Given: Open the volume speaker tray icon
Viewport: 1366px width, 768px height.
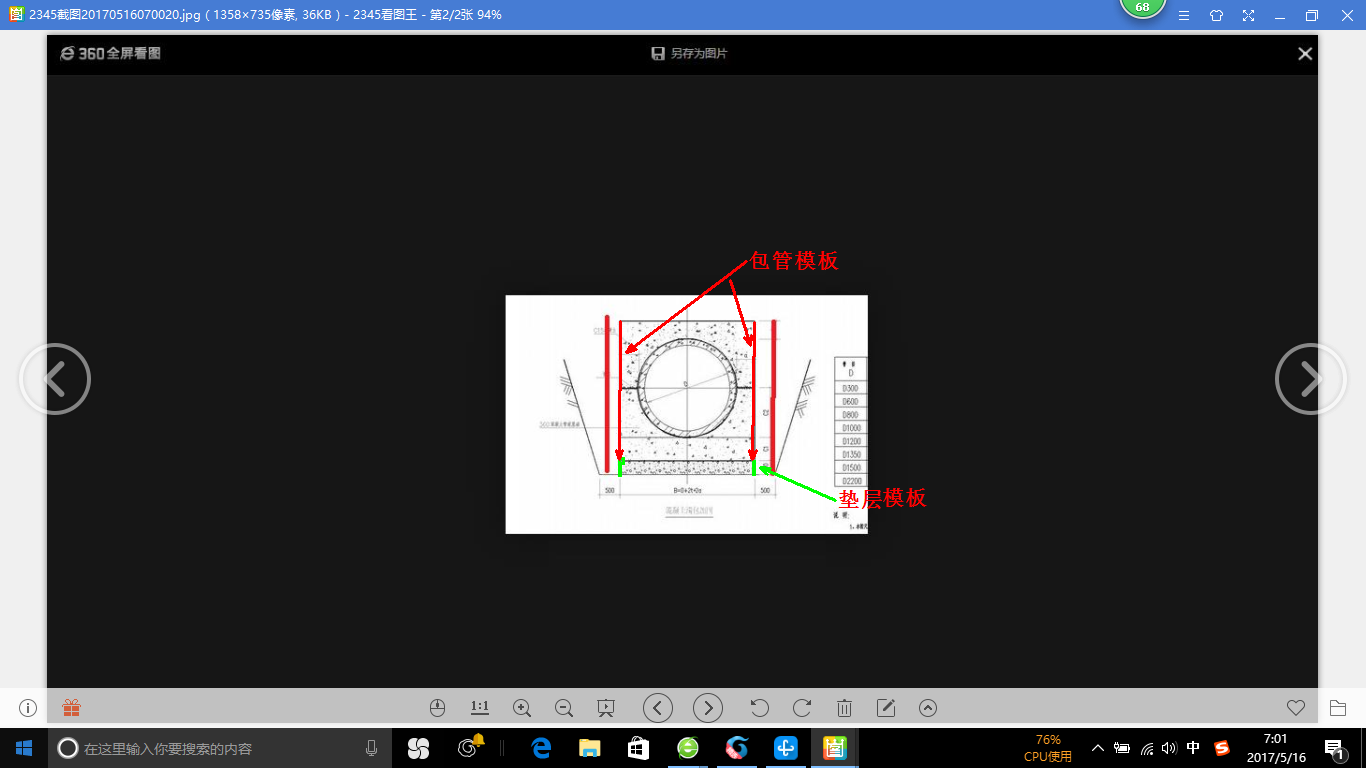Looking at the screenshot, I should [x=1170, y=748].
